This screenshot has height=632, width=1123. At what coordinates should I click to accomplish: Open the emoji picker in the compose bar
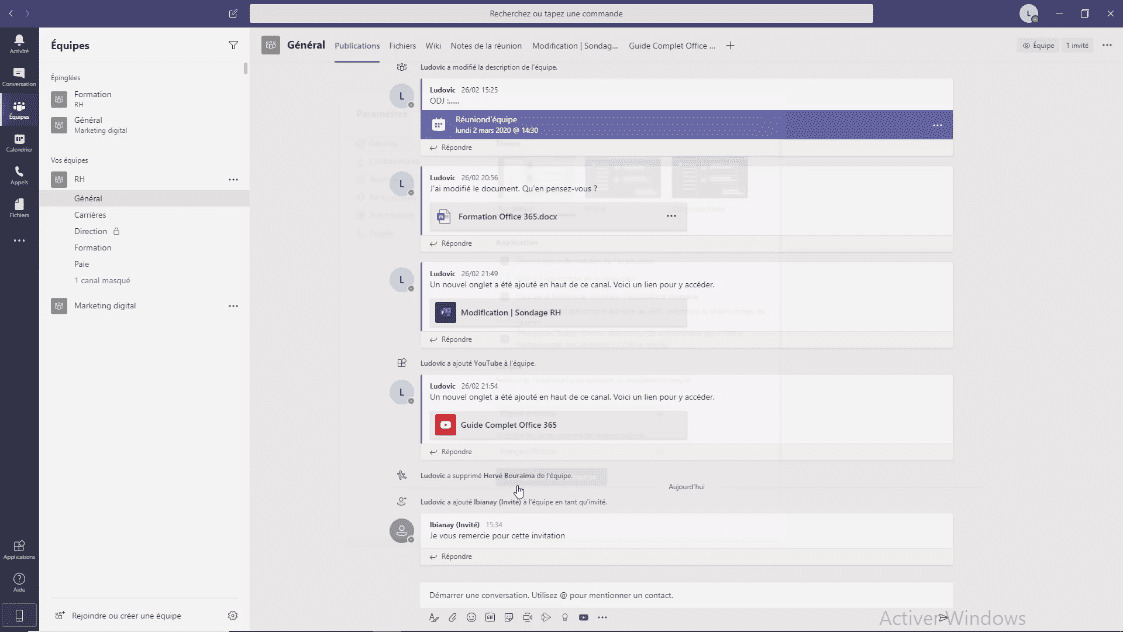pyautogui.click(x=471, y=617)
